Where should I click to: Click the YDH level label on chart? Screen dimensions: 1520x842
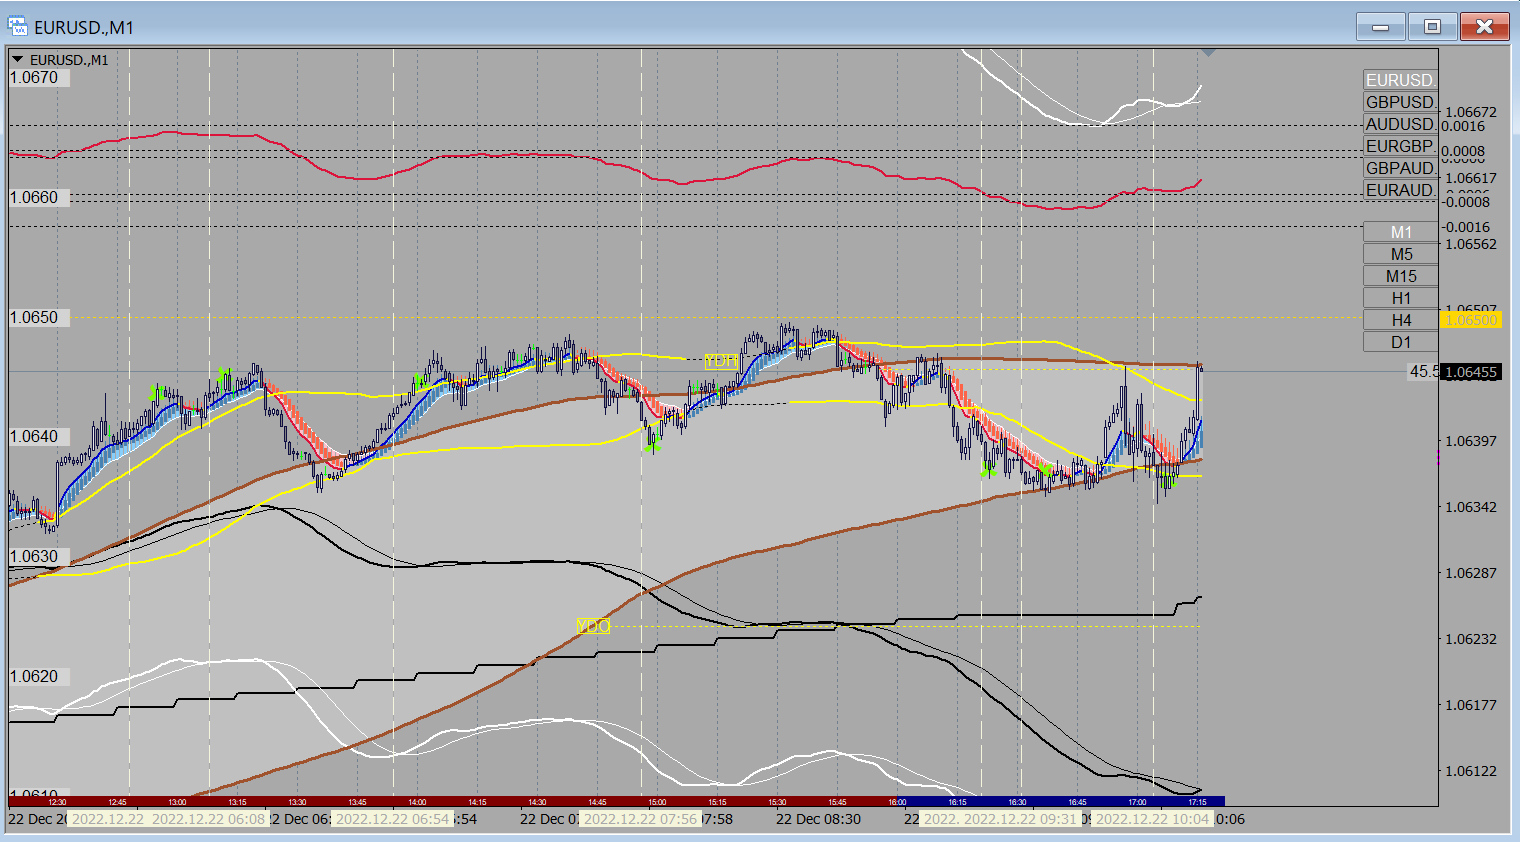pos(721,361)
